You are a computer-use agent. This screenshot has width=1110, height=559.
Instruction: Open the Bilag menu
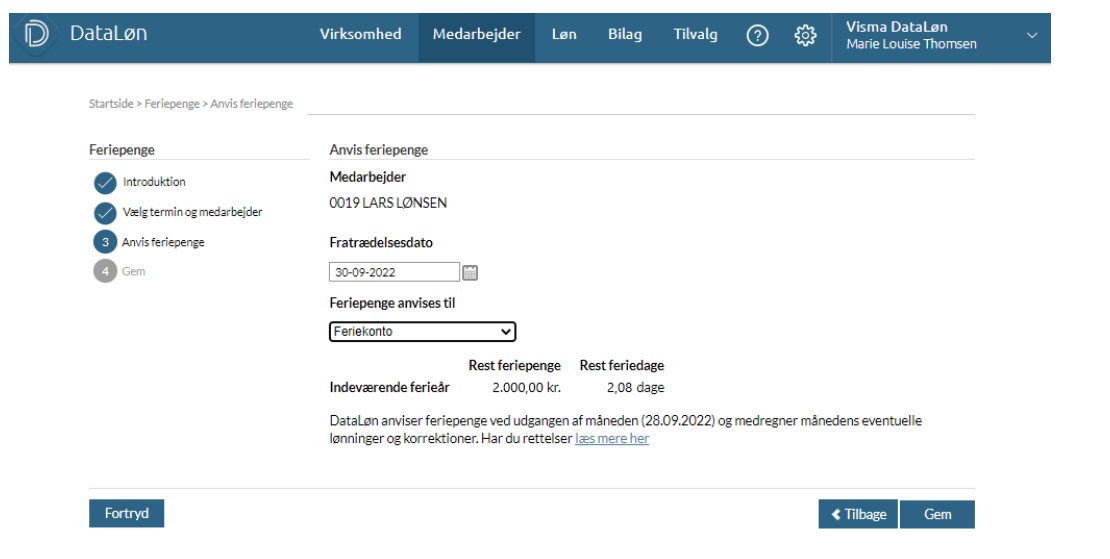pyautogui.click(x=625, y=35)
